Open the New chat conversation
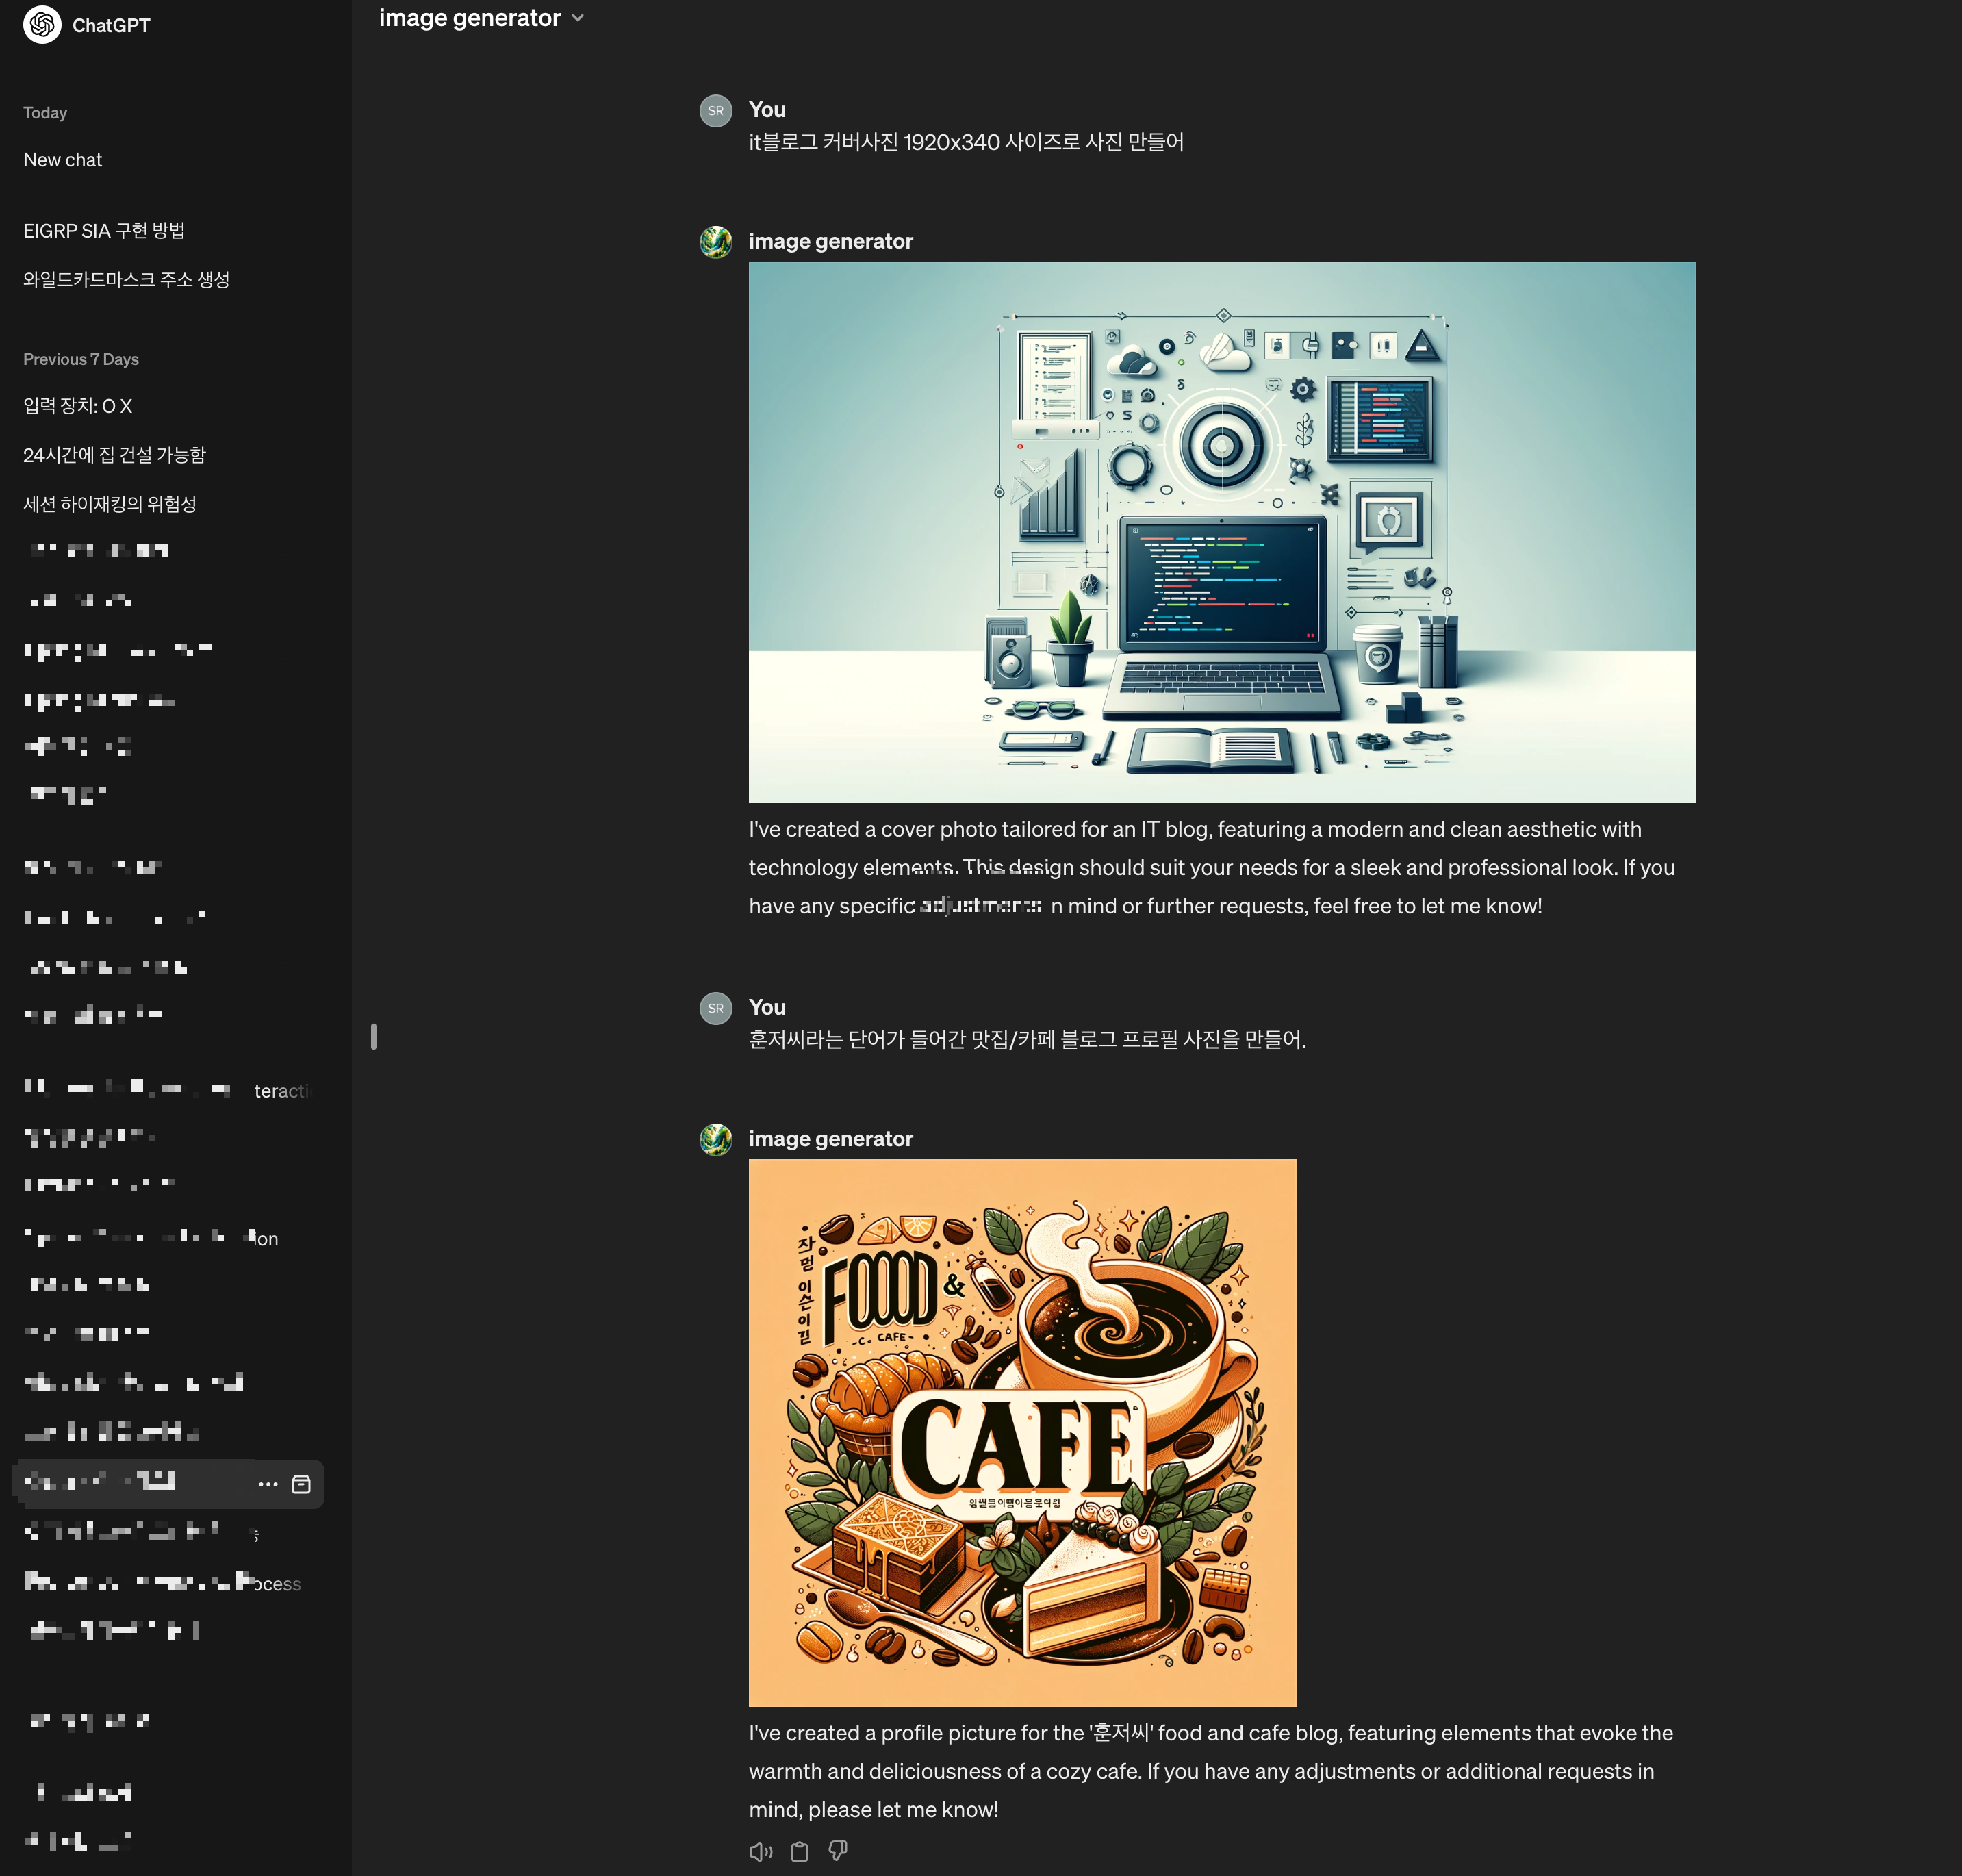 [x=63, y=160]
